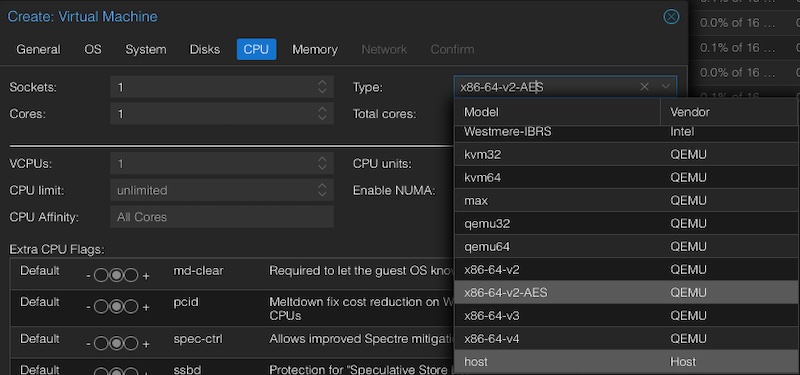Clear the CPU Type field
The height and width of the screenshot is (375, 800).
pyautogui.click(x=644, y=87)
